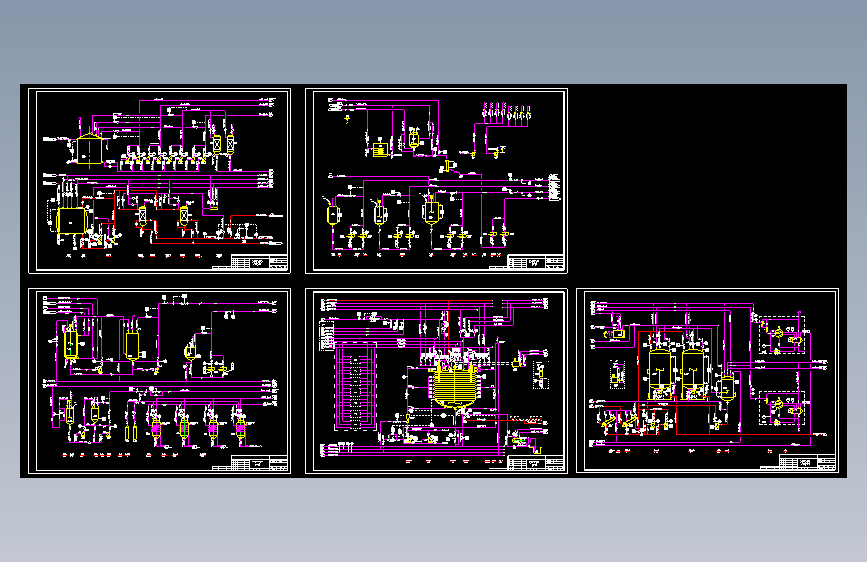Click the large yellow hatched reactor vessel
Viewport: 867px width, 562px height.
point(457,387)
